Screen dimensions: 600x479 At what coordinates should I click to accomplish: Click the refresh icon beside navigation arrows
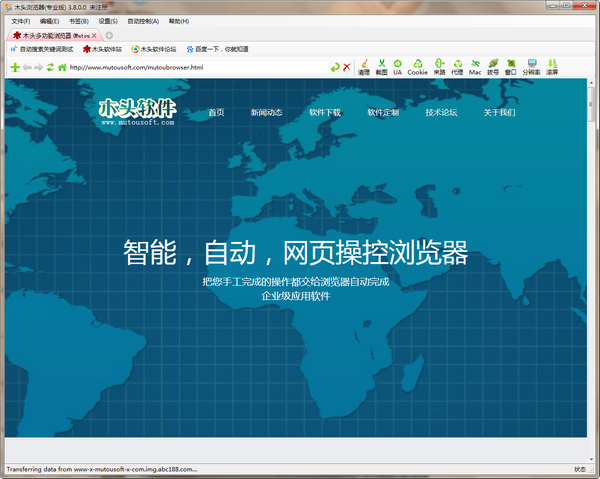pos(50,68)
